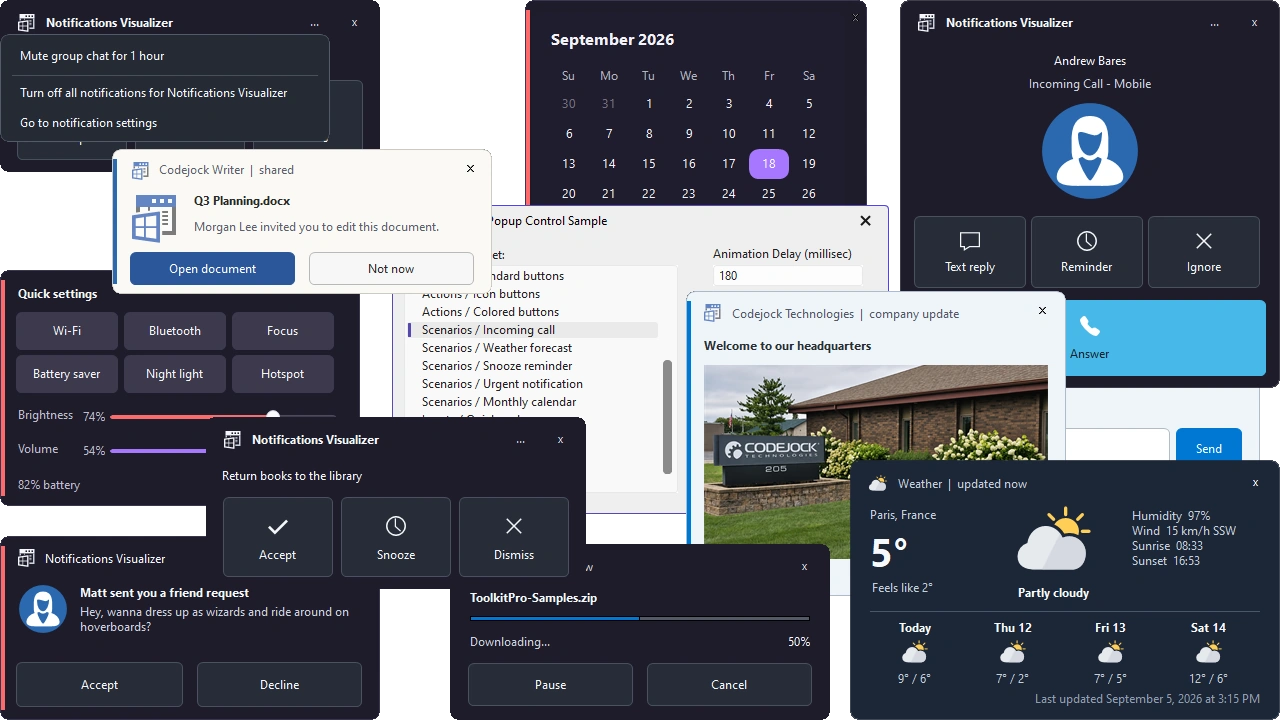This screenshot has width=1280, height=720.
Task: Click the Ignore X icon on call
Action: coord(1203,241)
